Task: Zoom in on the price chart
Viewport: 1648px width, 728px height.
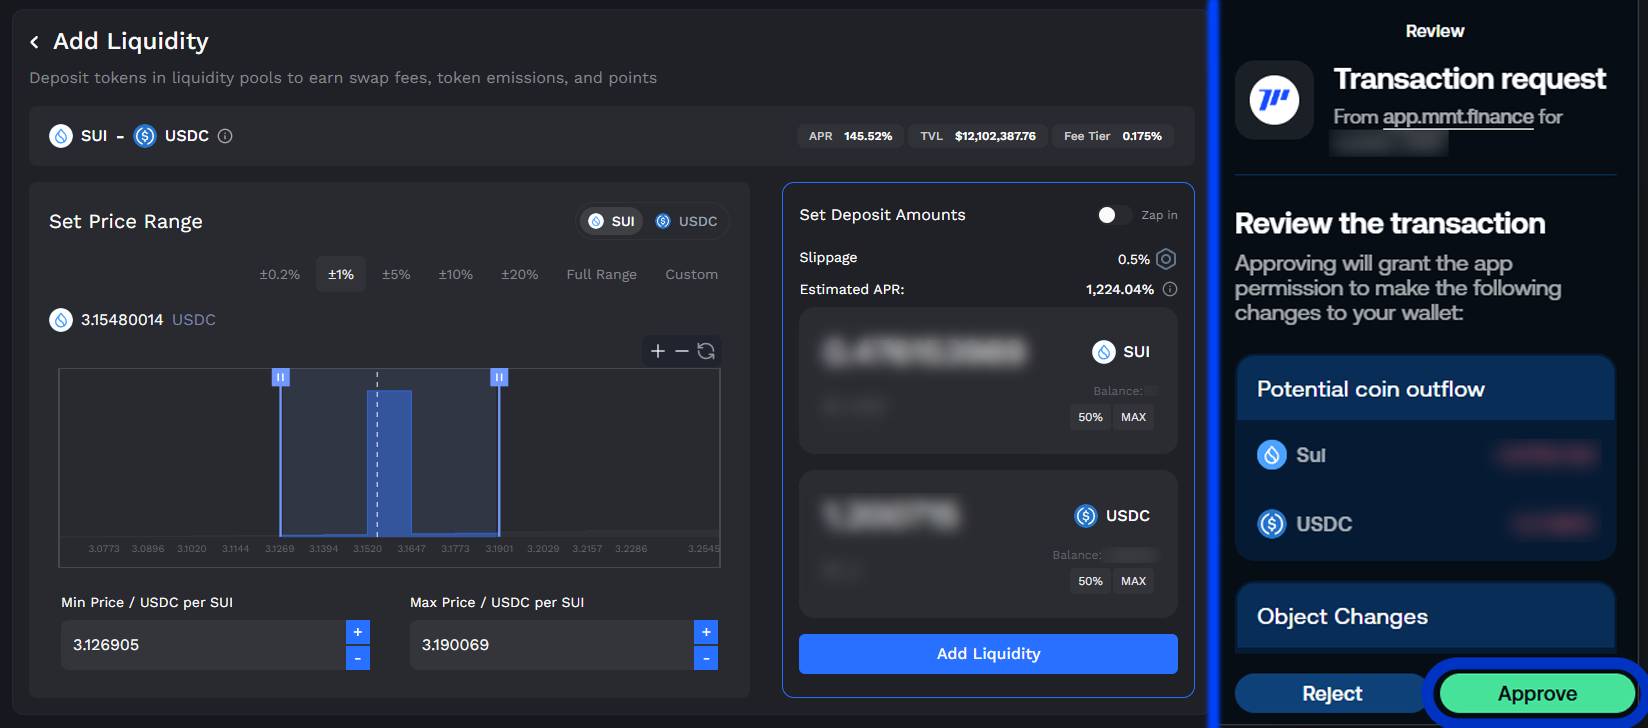Action: pyautogui.click(x=657, y=351)
